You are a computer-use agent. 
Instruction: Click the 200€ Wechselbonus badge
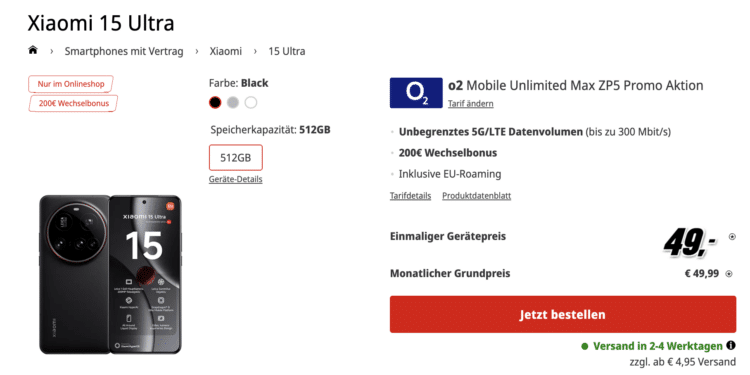(73, 103)
